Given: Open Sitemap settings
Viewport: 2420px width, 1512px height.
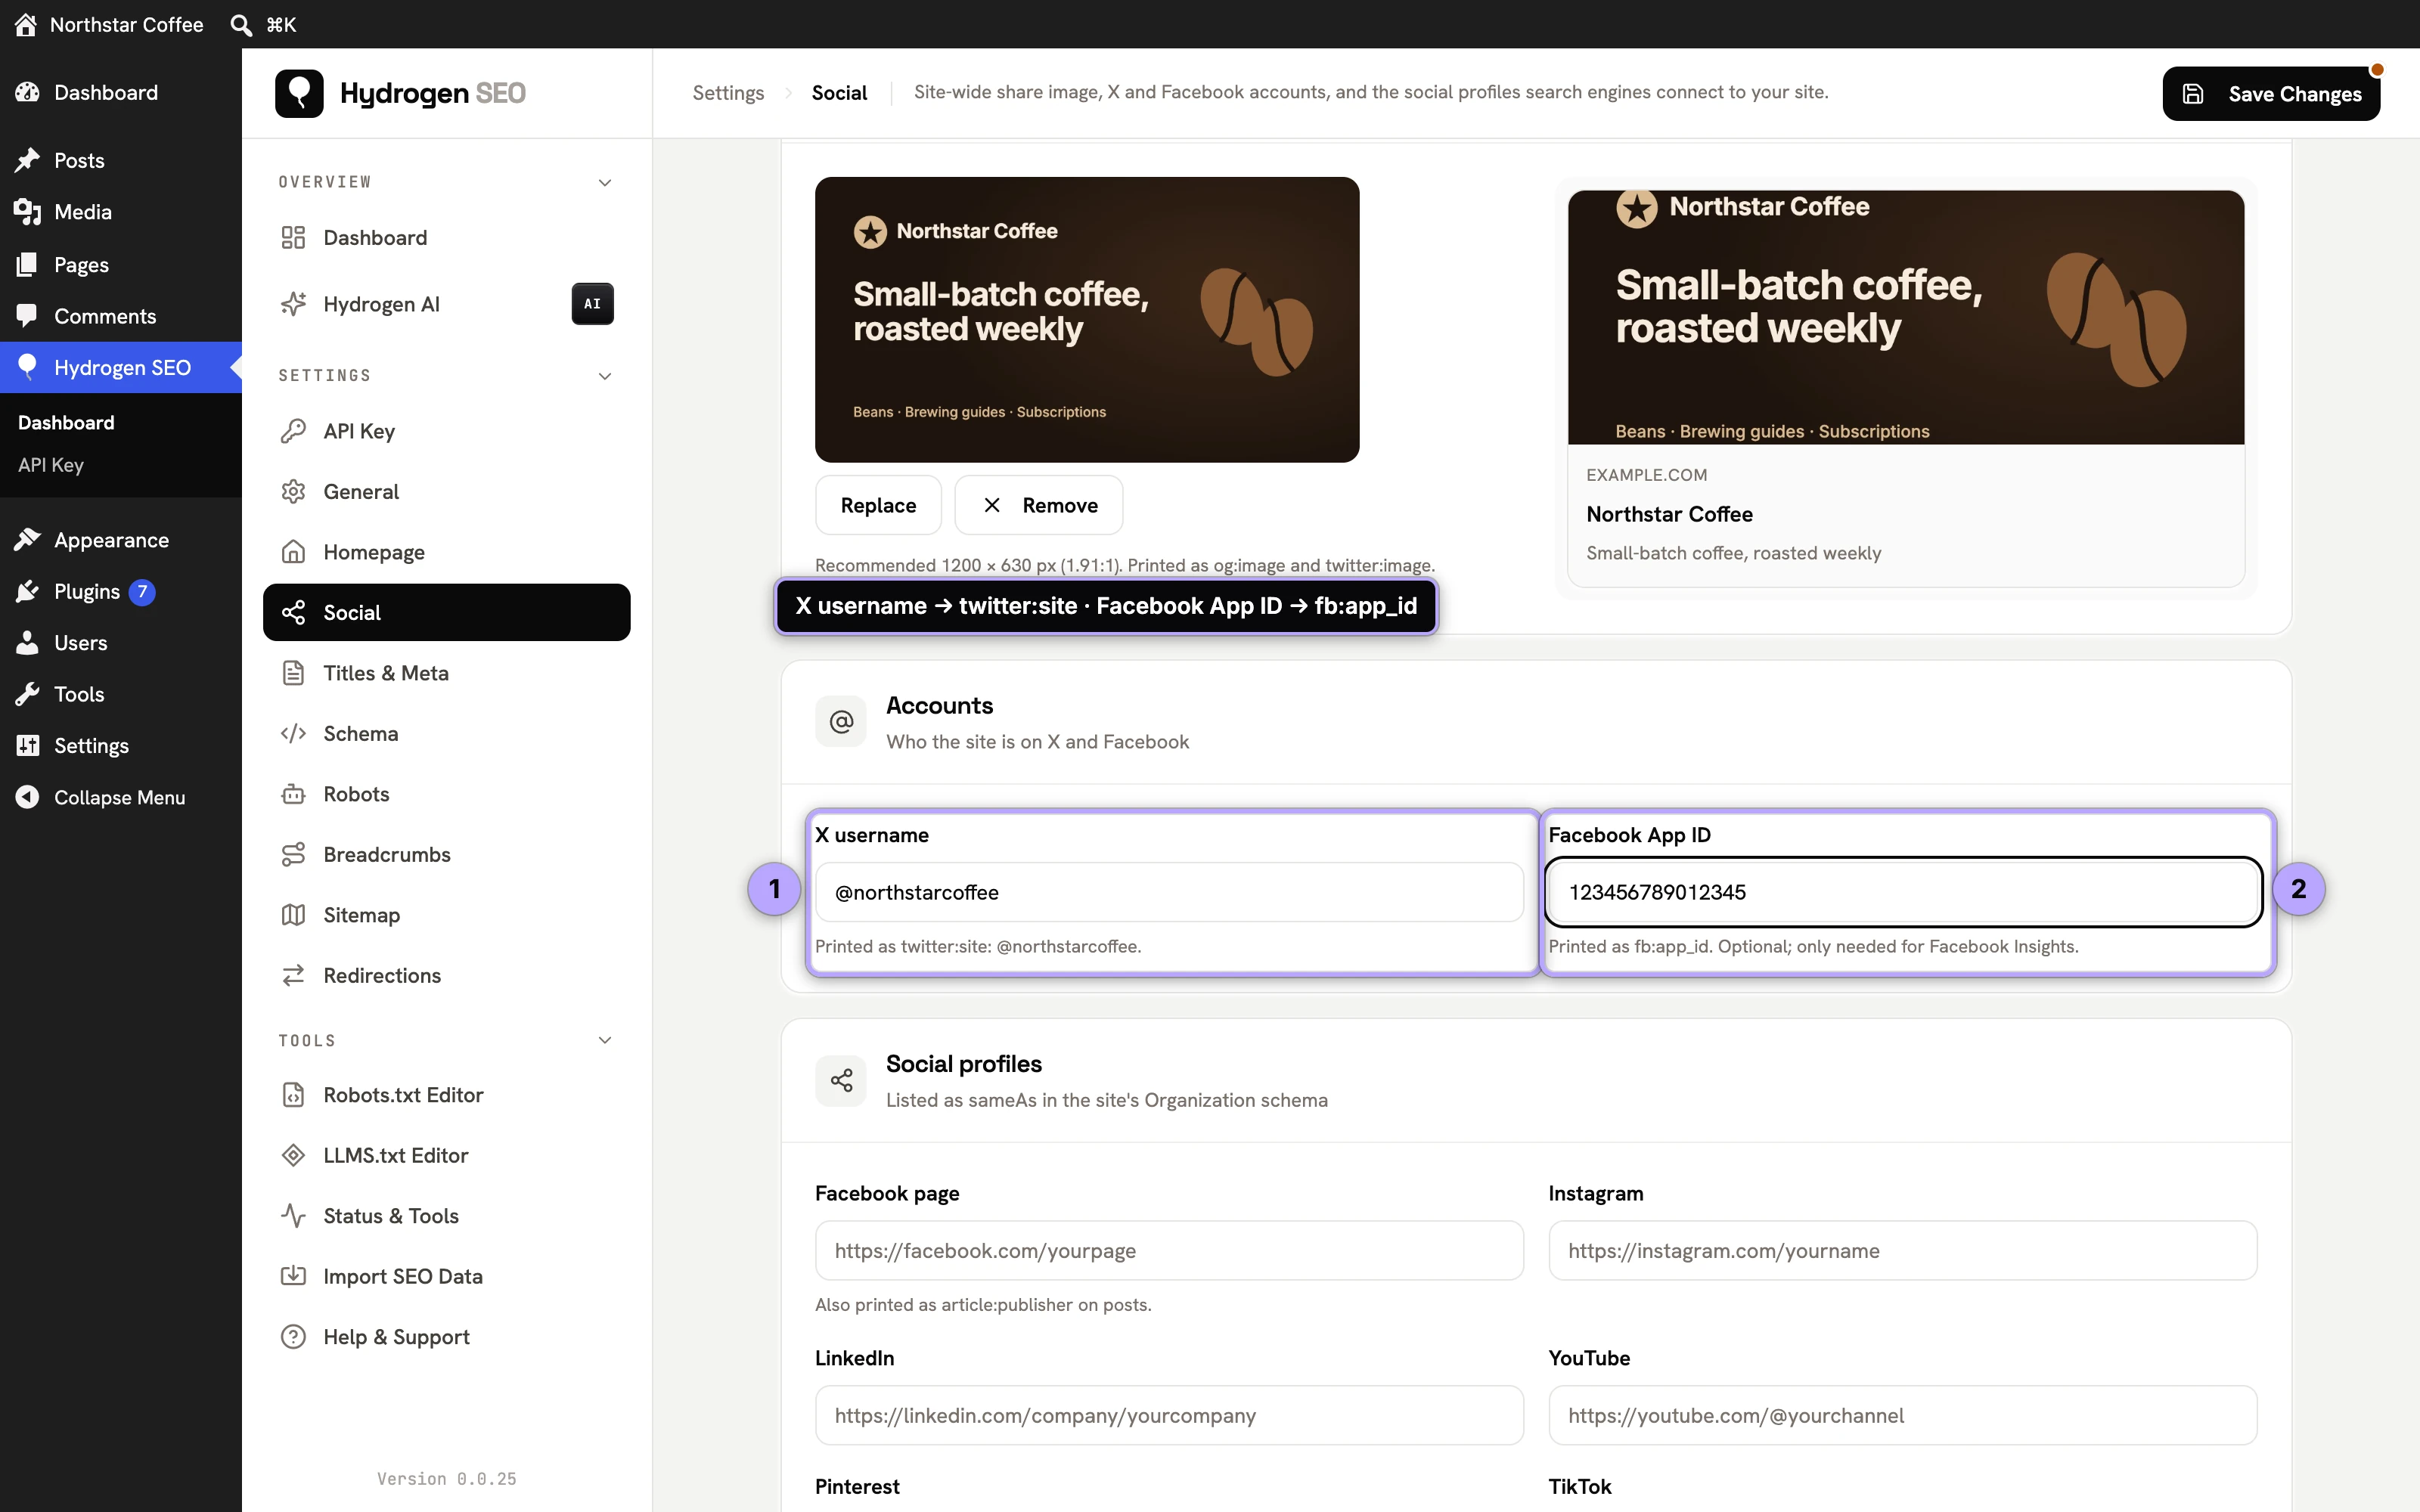Looking at the screenshot, I should tap(446, 915).
